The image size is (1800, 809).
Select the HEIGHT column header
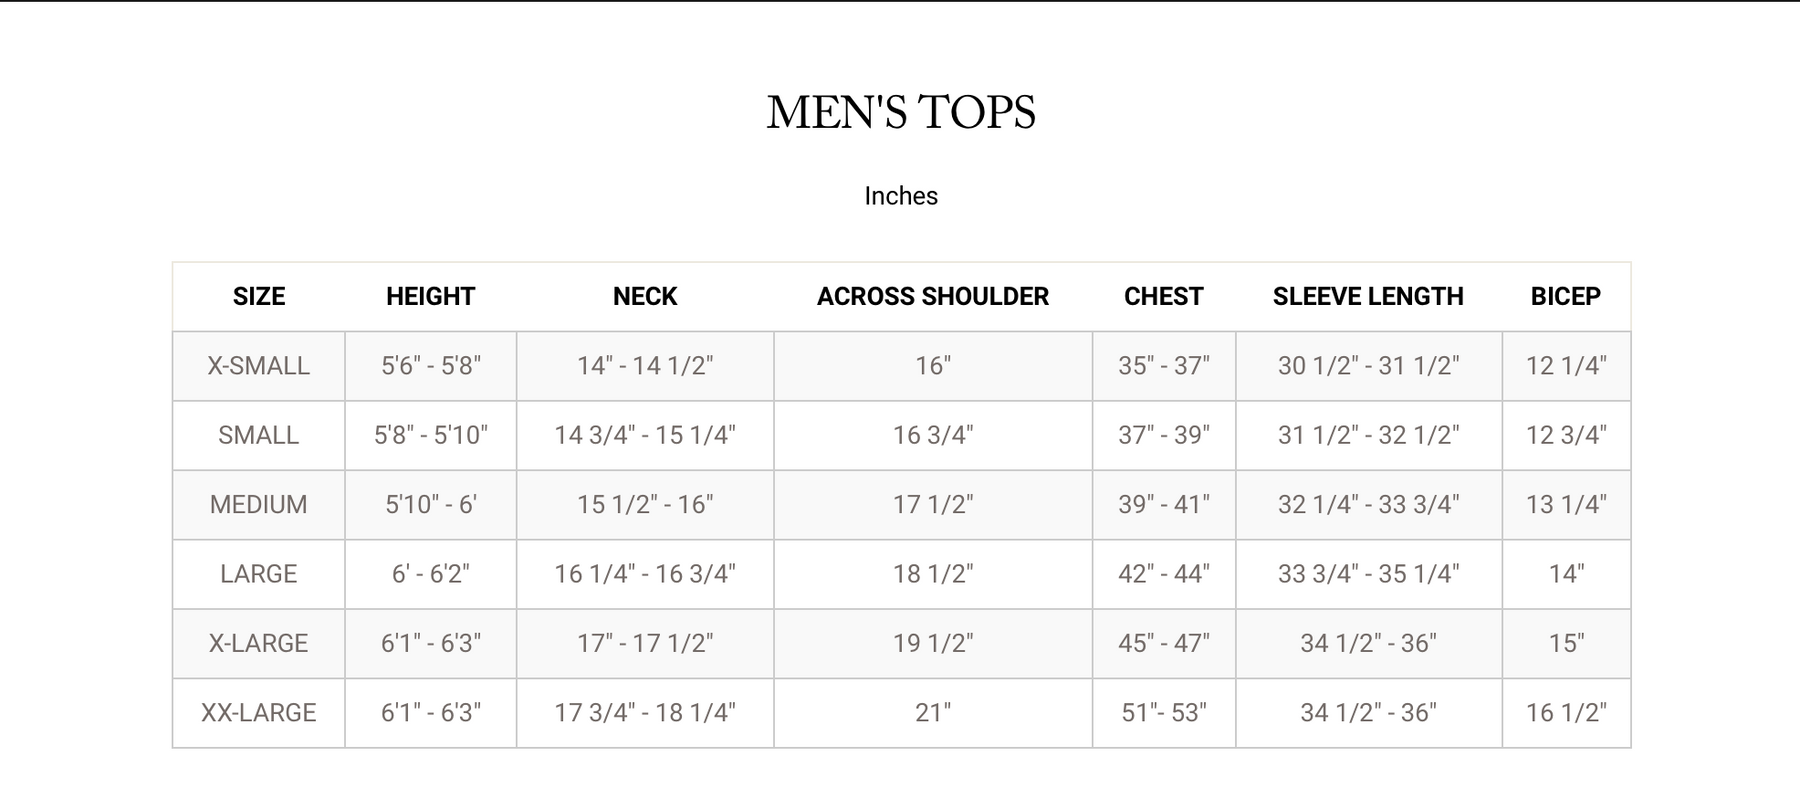click(x=430, y=296)
